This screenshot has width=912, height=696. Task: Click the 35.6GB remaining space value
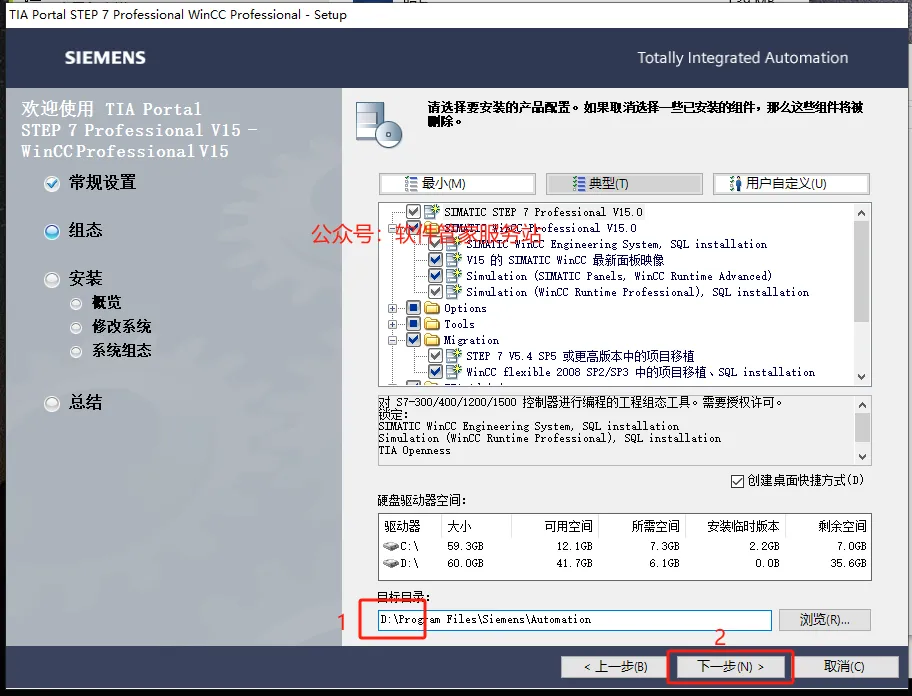pos(847,563)
